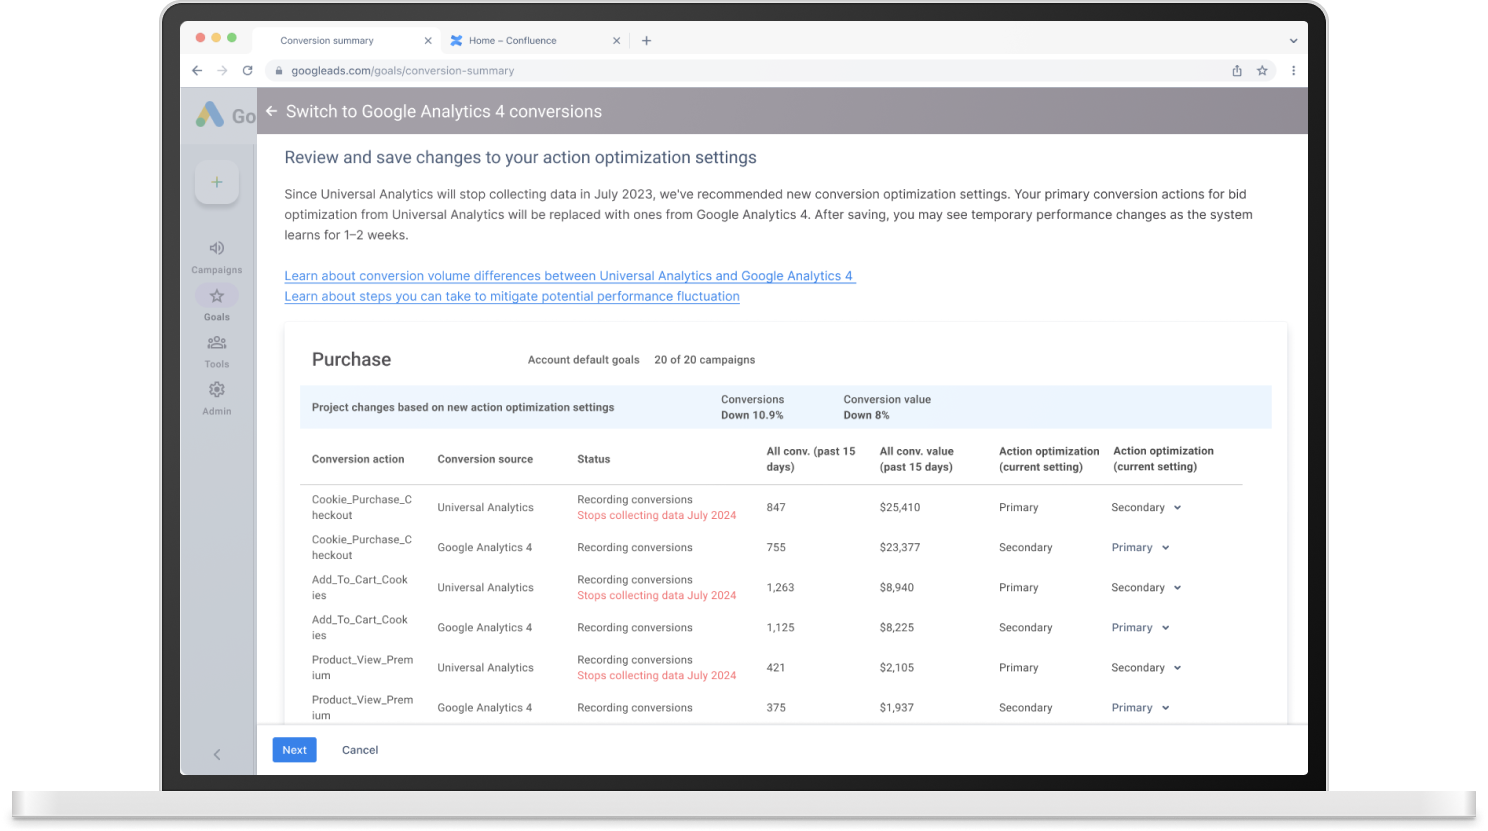1488x831 pixels.
Task: Switch to the Conversion summary tab
Action: (342, 41)
